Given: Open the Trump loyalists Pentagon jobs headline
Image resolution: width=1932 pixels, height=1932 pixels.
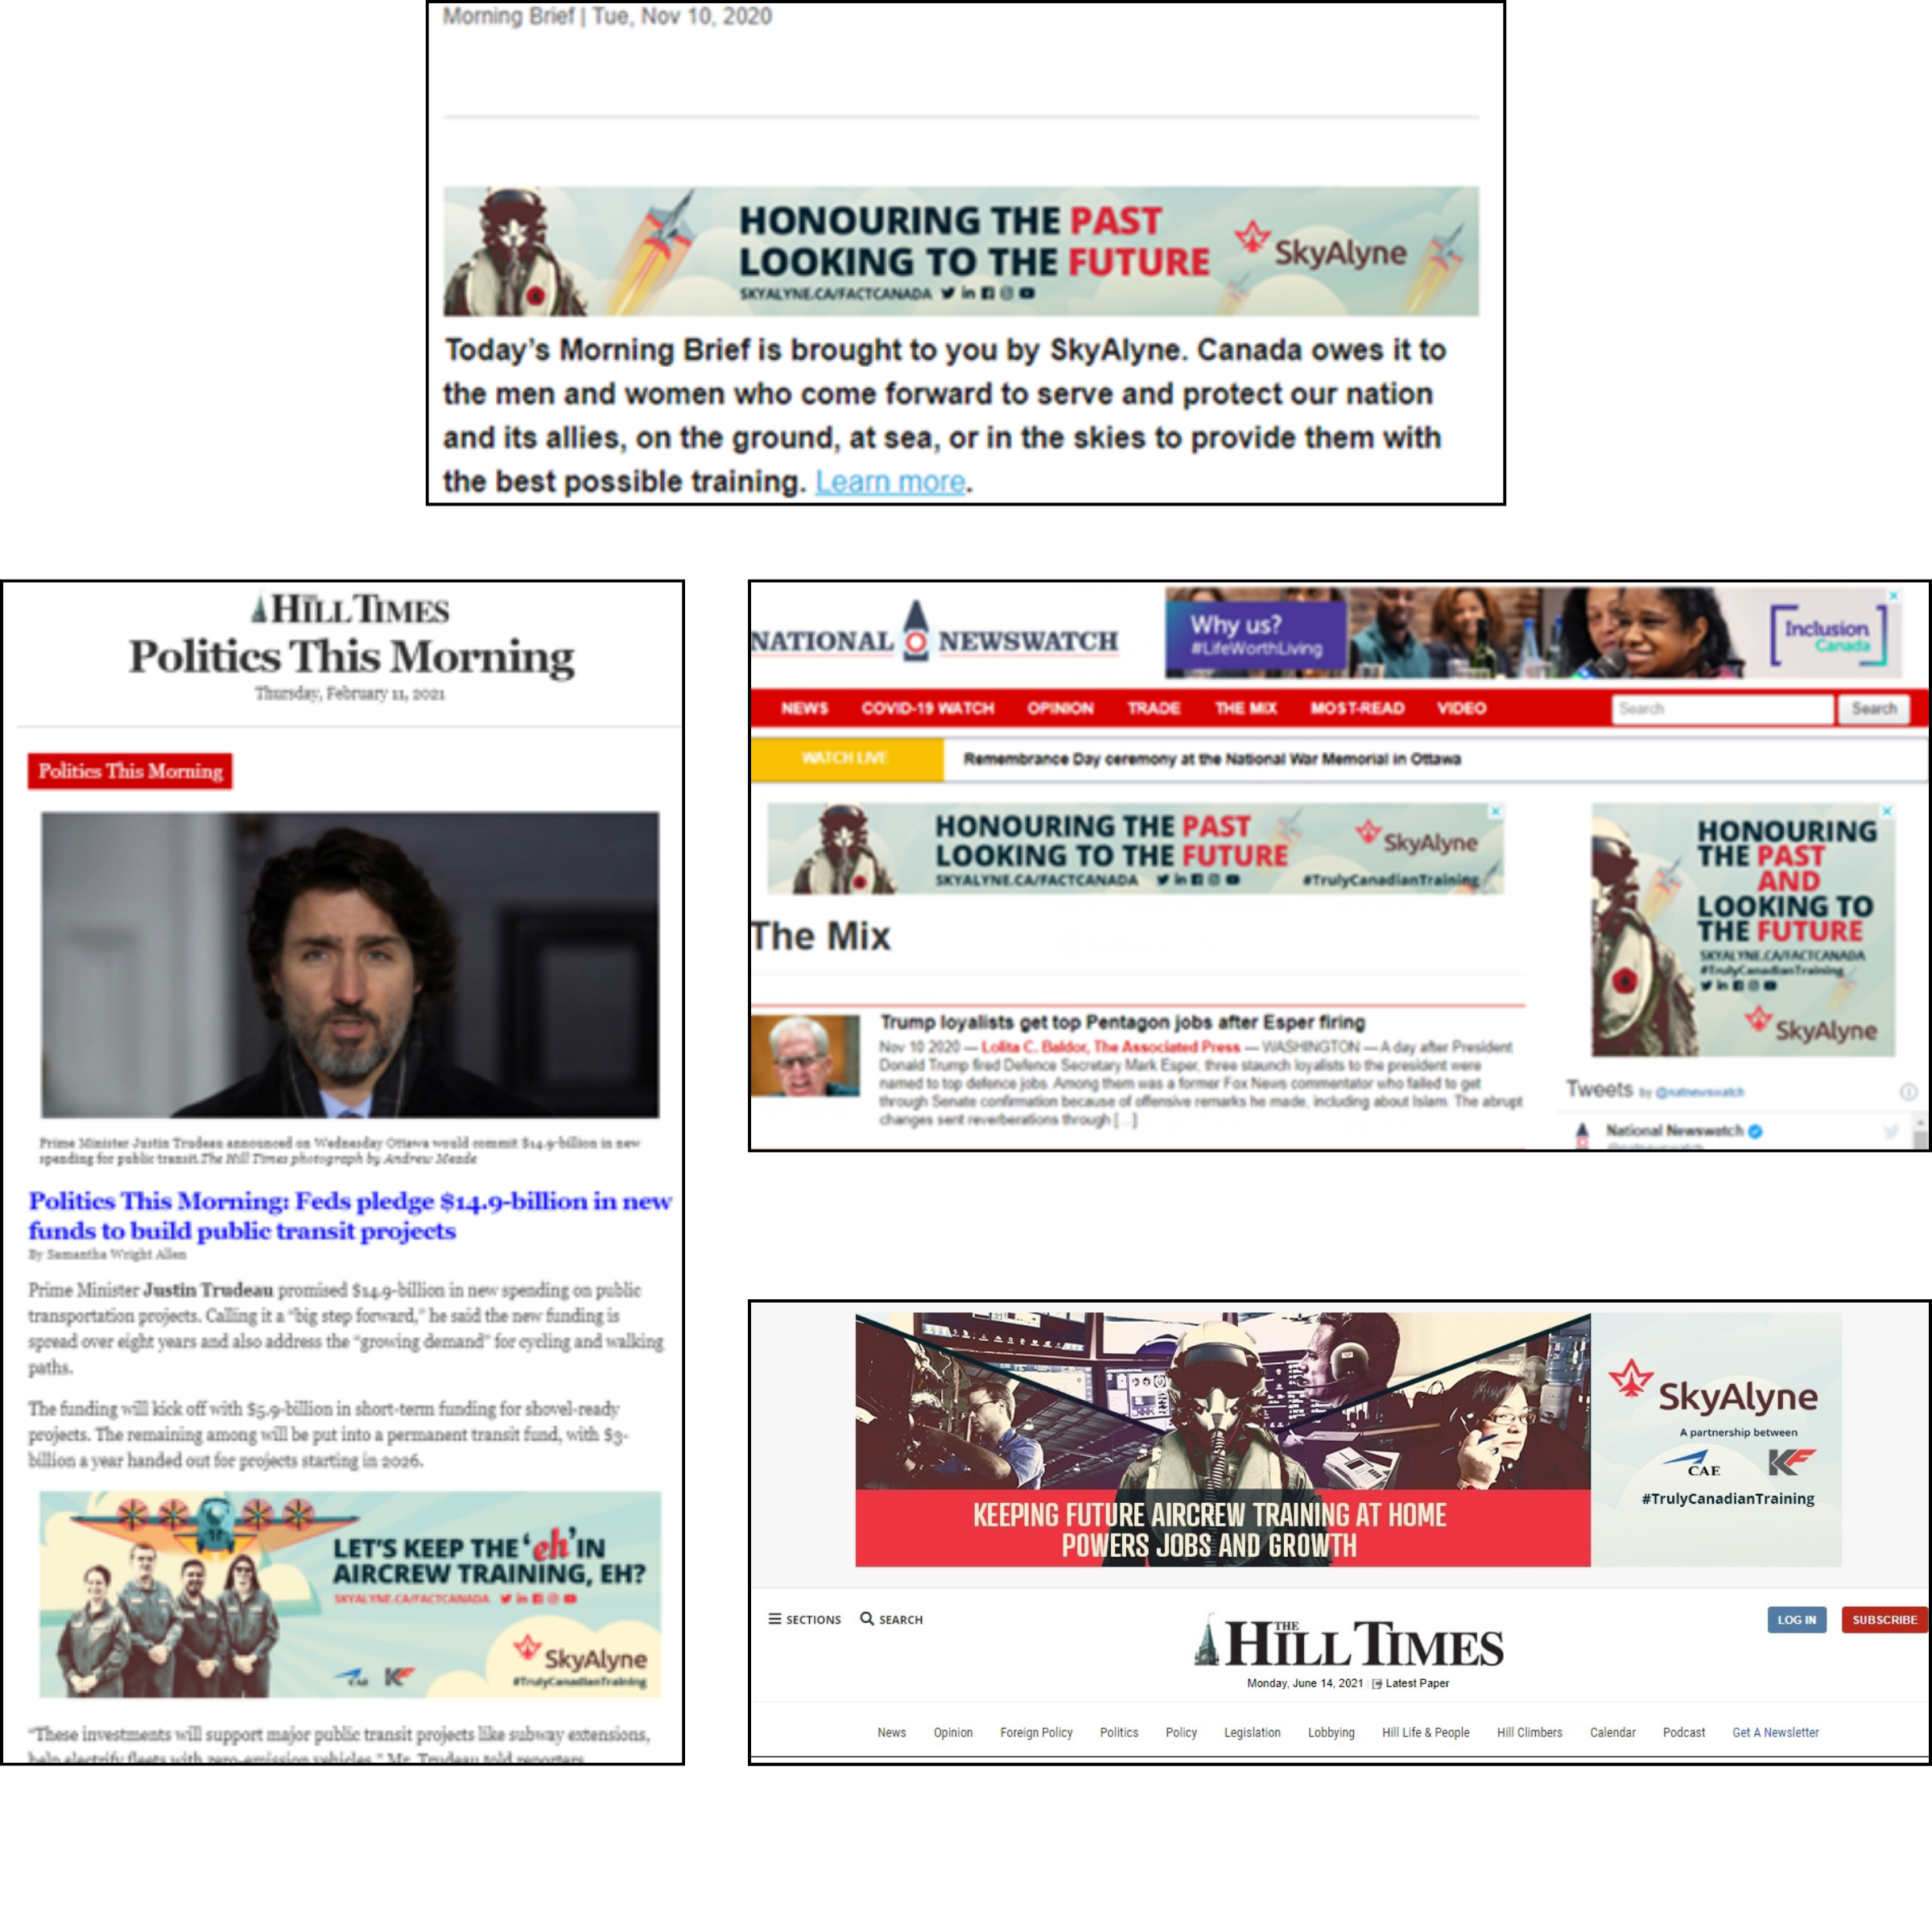Looking at the screenshot, I should pyautogui.click(x=1122, y=1022).
